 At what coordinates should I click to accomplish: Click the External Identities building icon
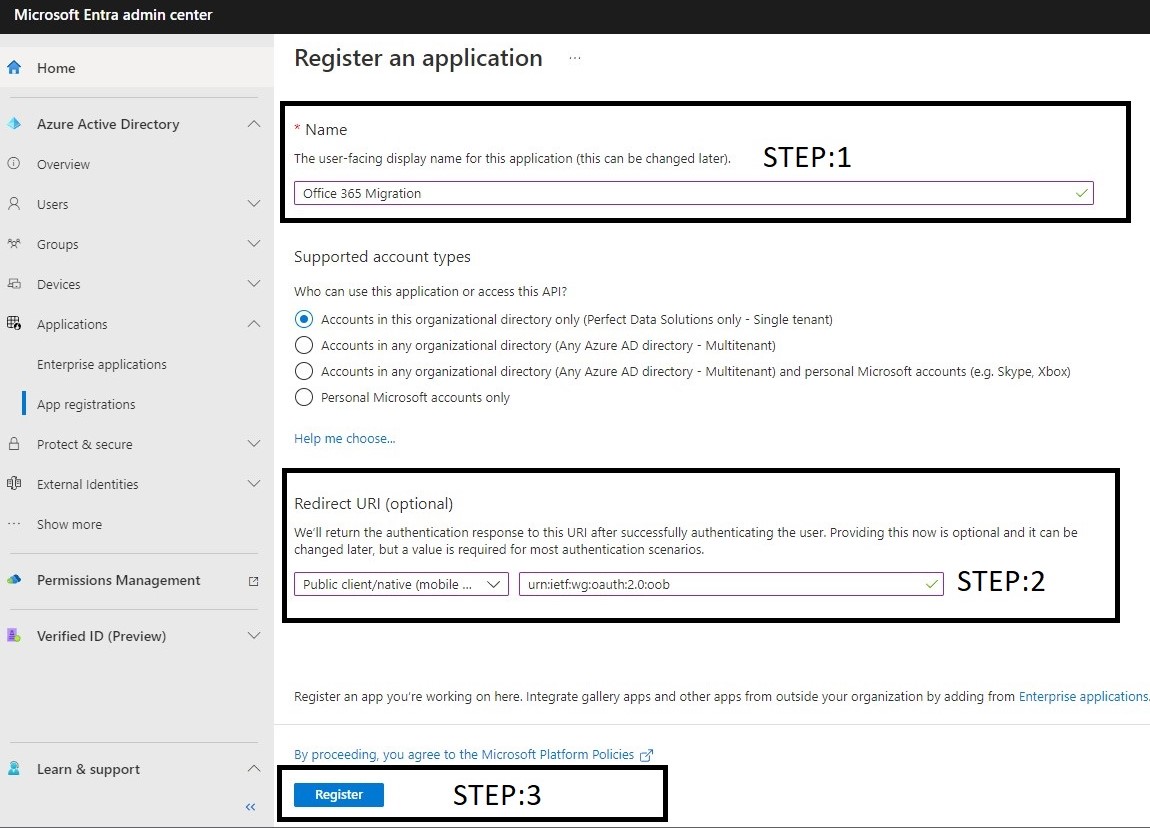click(x=14, y=483)
